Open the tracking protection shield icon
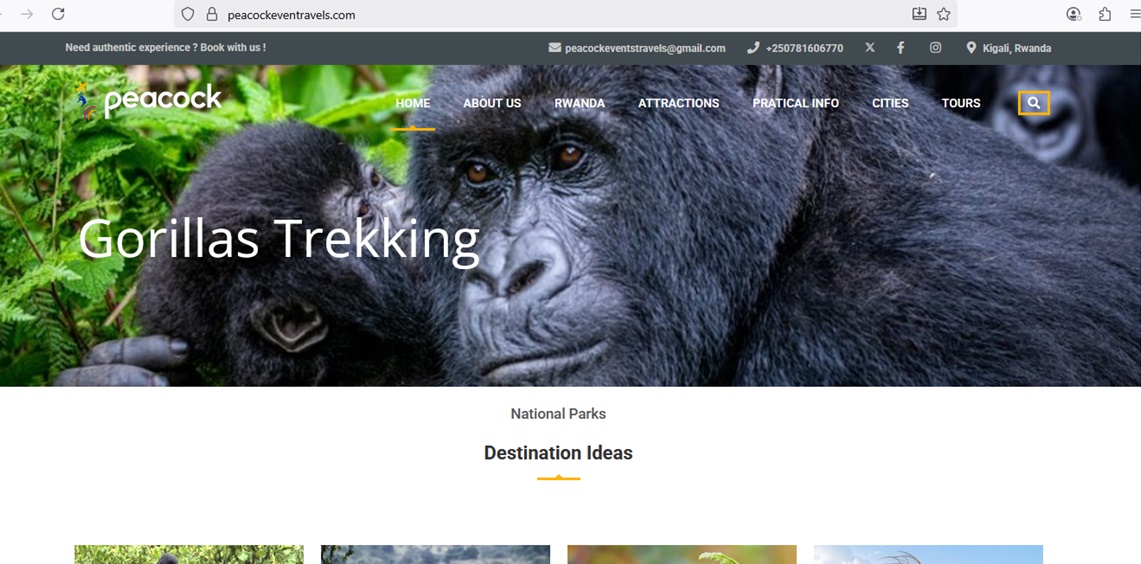Screen dimensions: 1141x564 (x=188, y=14)
